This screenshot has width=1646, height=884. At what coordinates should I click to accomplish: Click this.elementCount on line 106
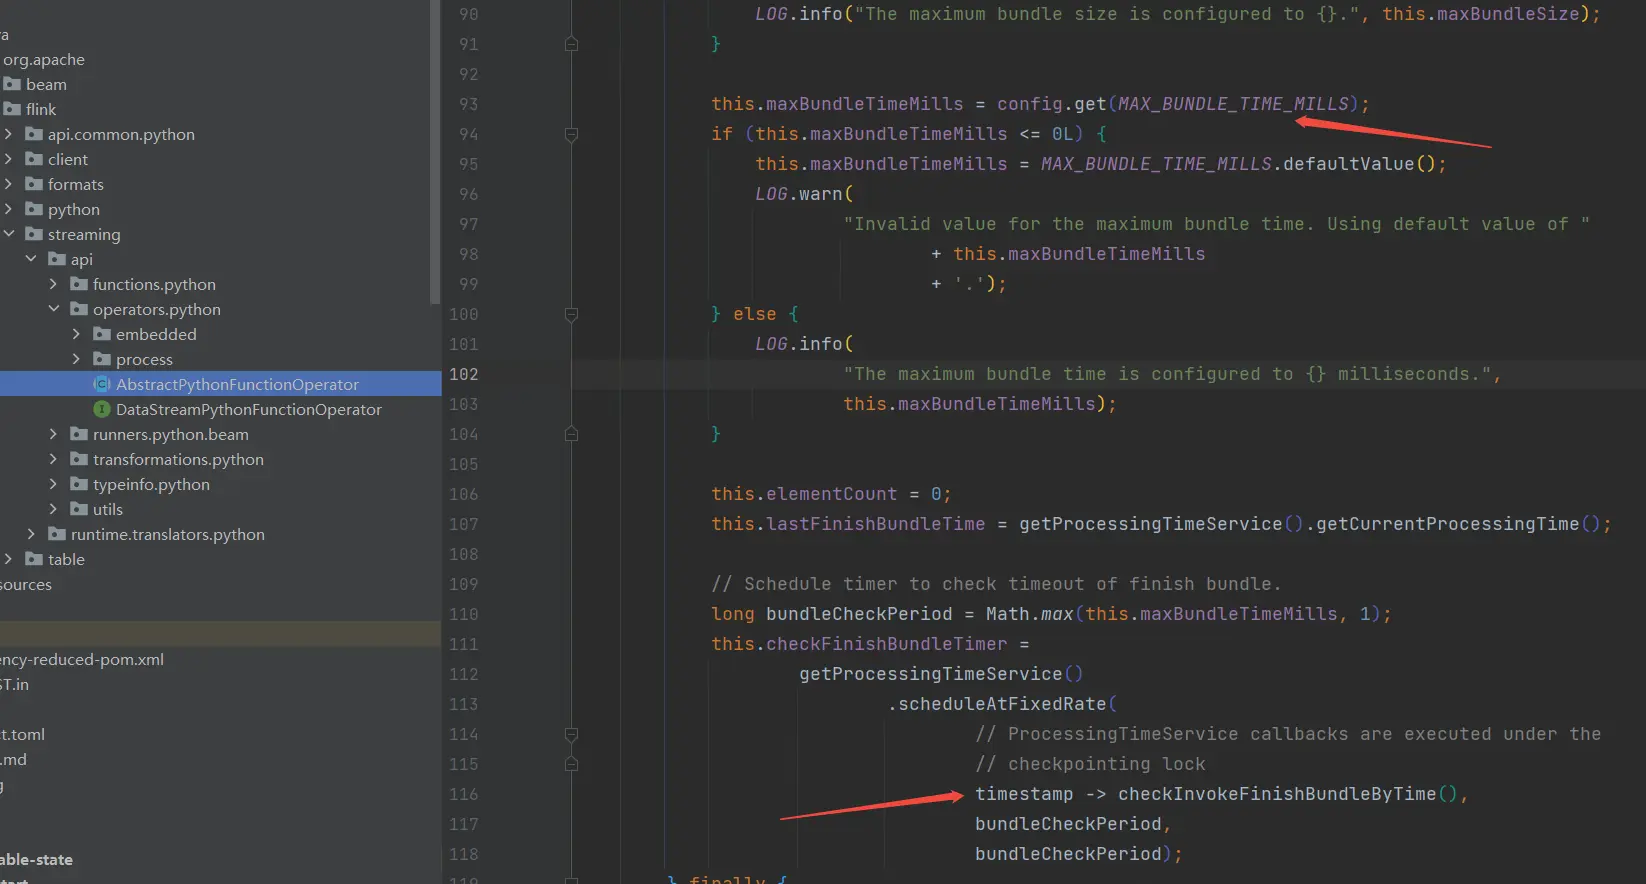point(804,494)
